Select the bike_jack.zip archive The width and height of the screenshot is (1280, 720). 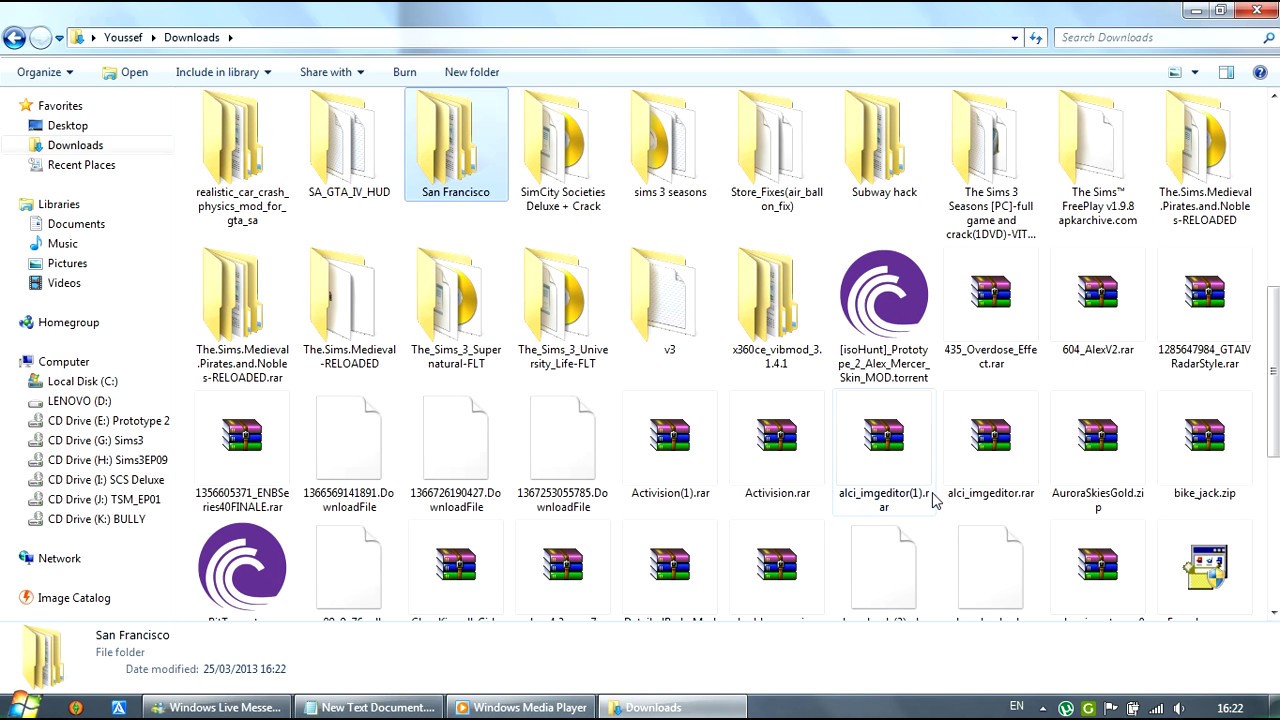tap(1205, 447)
